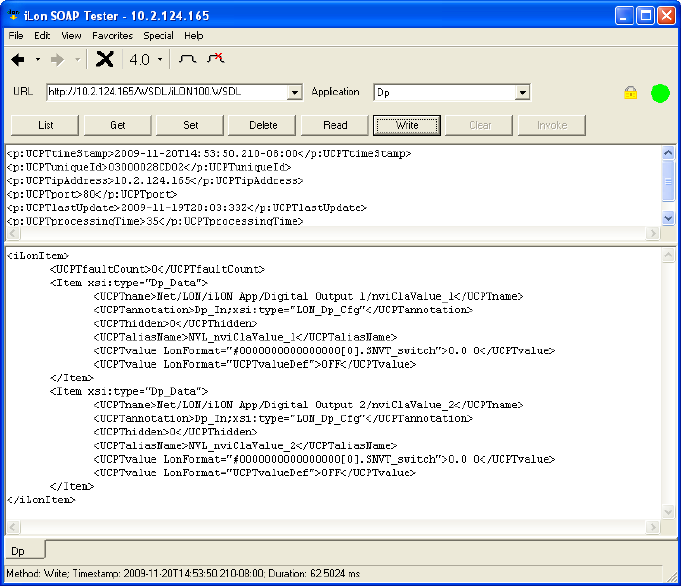Open the Favorites menu

112,36
